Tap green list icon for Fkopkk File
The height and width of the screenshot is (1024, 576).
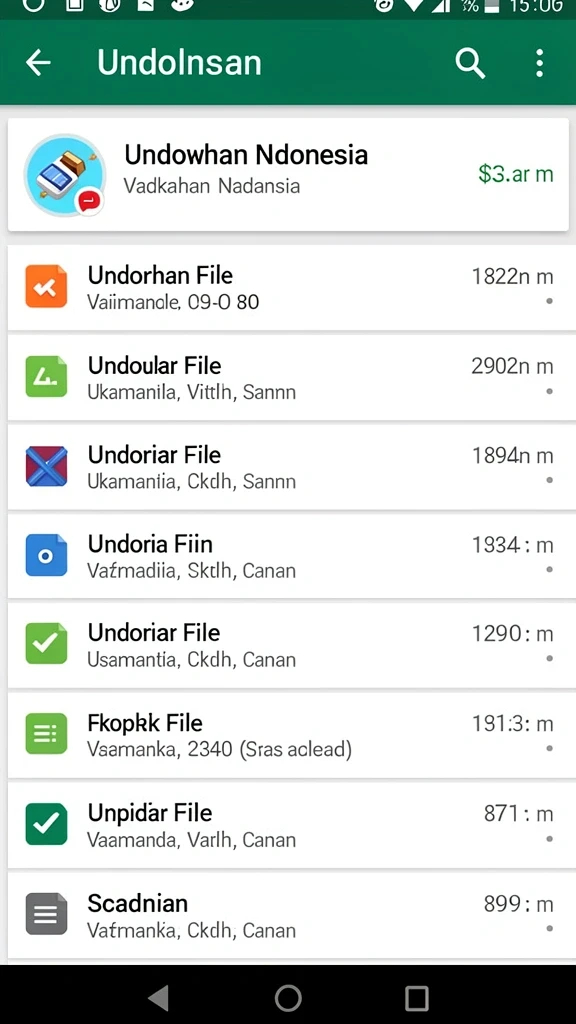tap(46, 734)
